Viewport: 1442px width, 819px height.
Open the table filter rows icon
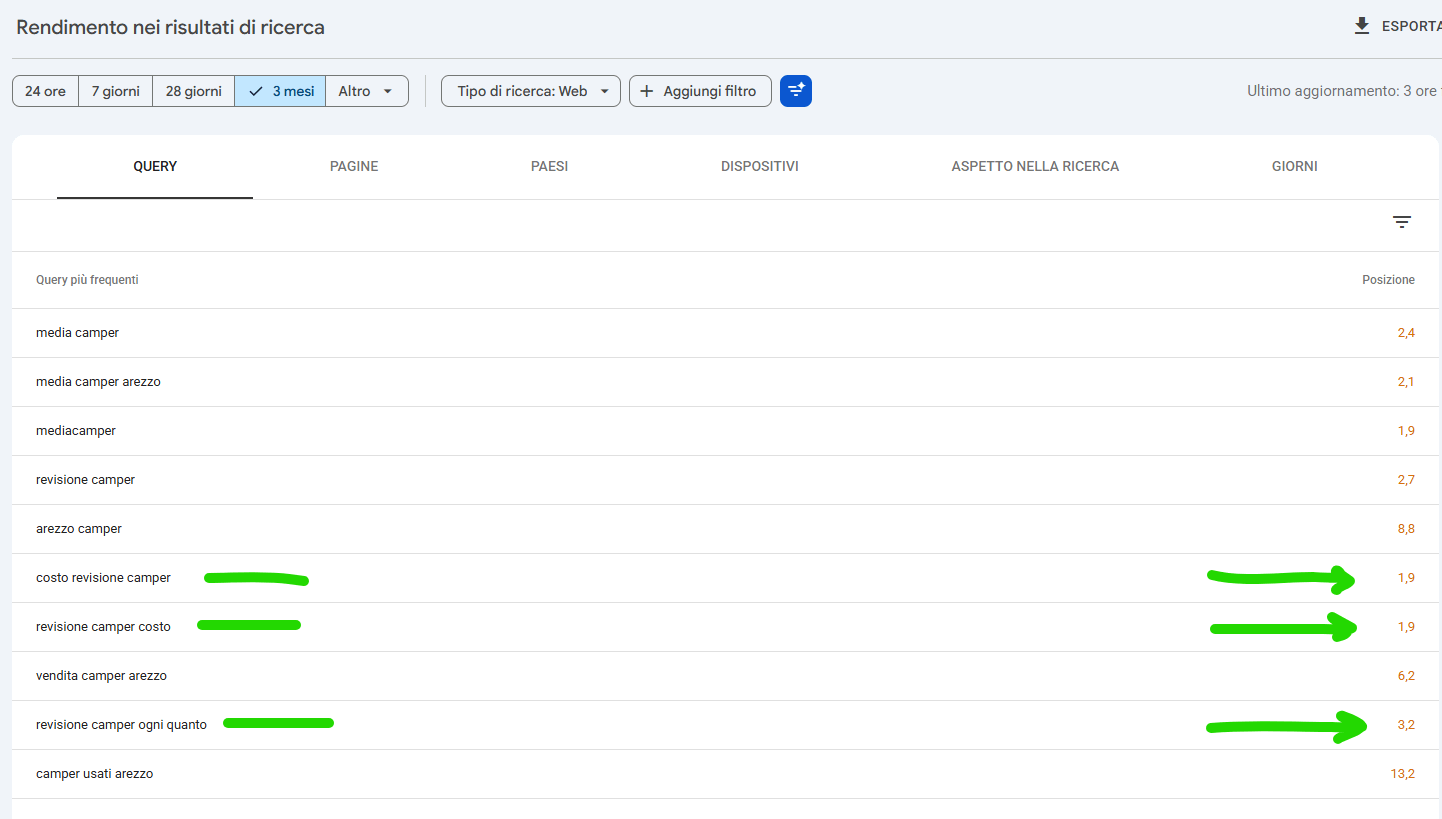1402,222
